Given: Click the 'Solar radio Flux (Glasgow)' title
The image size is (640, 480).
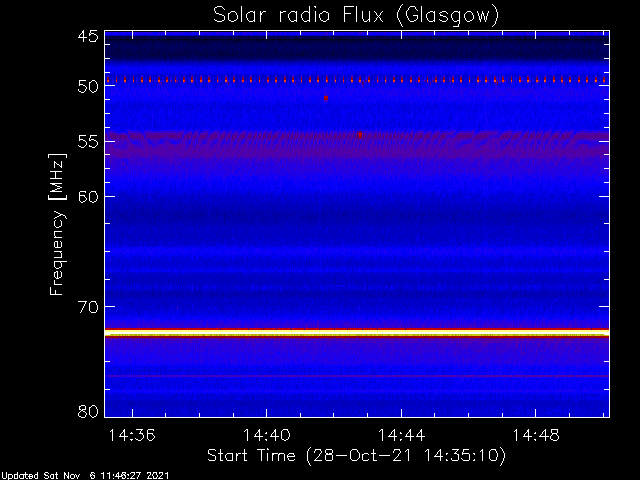Looking at the screenshot, I should point(356,16).
